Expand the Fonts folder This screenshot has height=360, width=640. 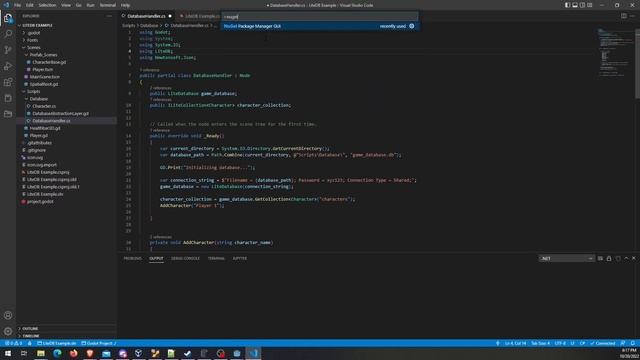[33, 40]
